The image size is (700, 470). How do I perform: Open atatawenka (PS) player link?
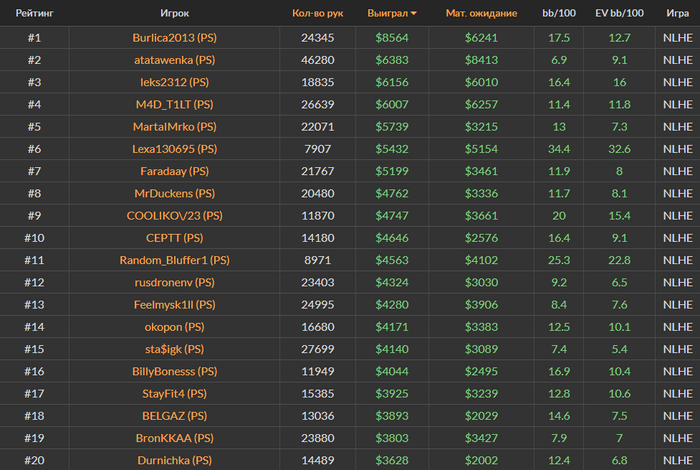point(175,60)
